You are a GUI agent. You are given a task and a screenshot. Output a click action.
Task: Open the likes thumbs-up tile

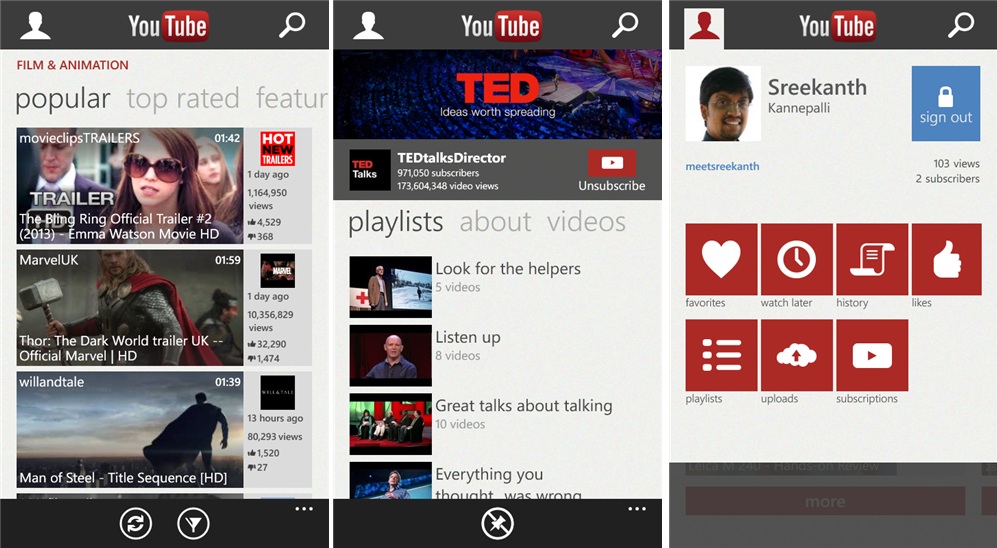(x=946, y=260)
